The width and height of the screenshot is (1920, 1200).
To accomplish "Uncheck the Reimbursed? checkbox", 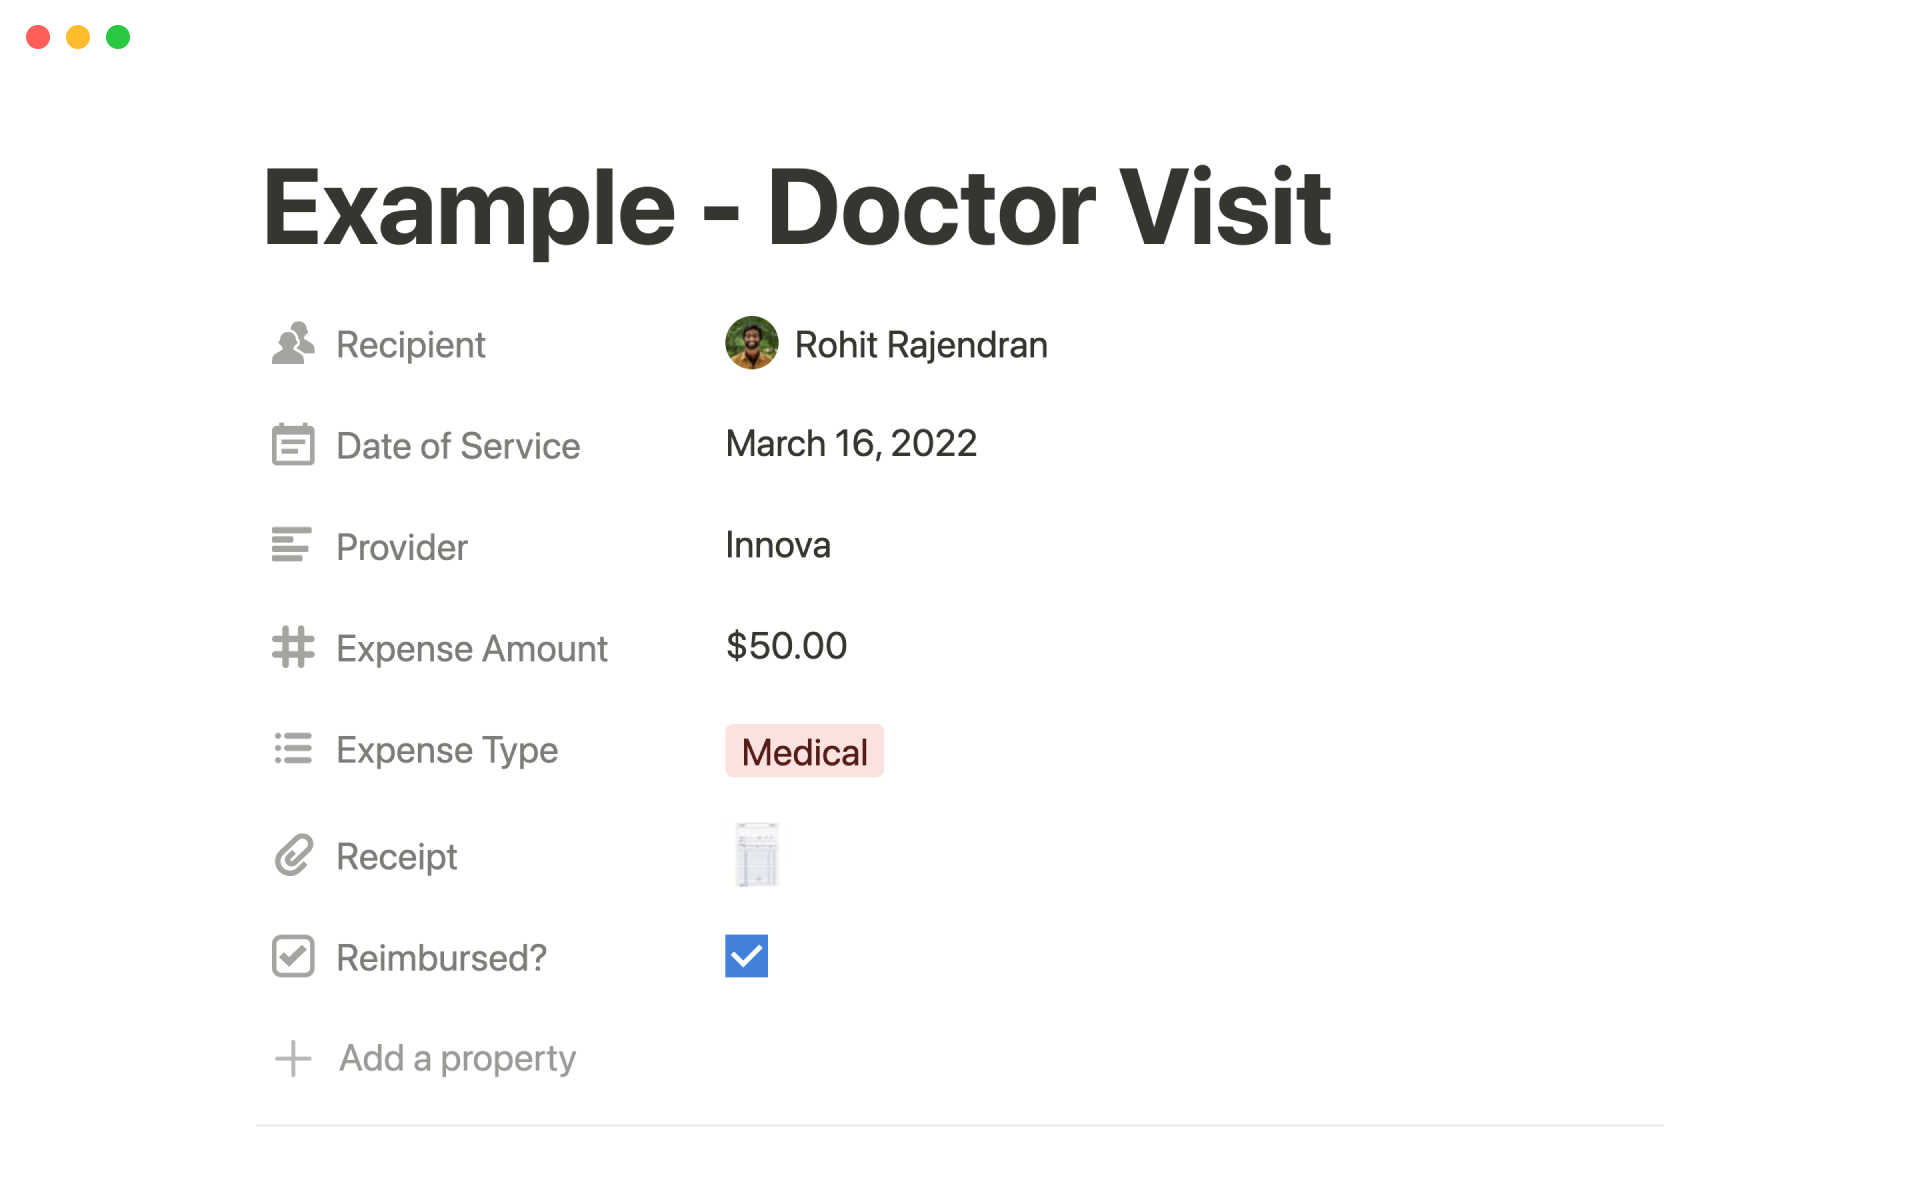I will click(x=746, y=957).
